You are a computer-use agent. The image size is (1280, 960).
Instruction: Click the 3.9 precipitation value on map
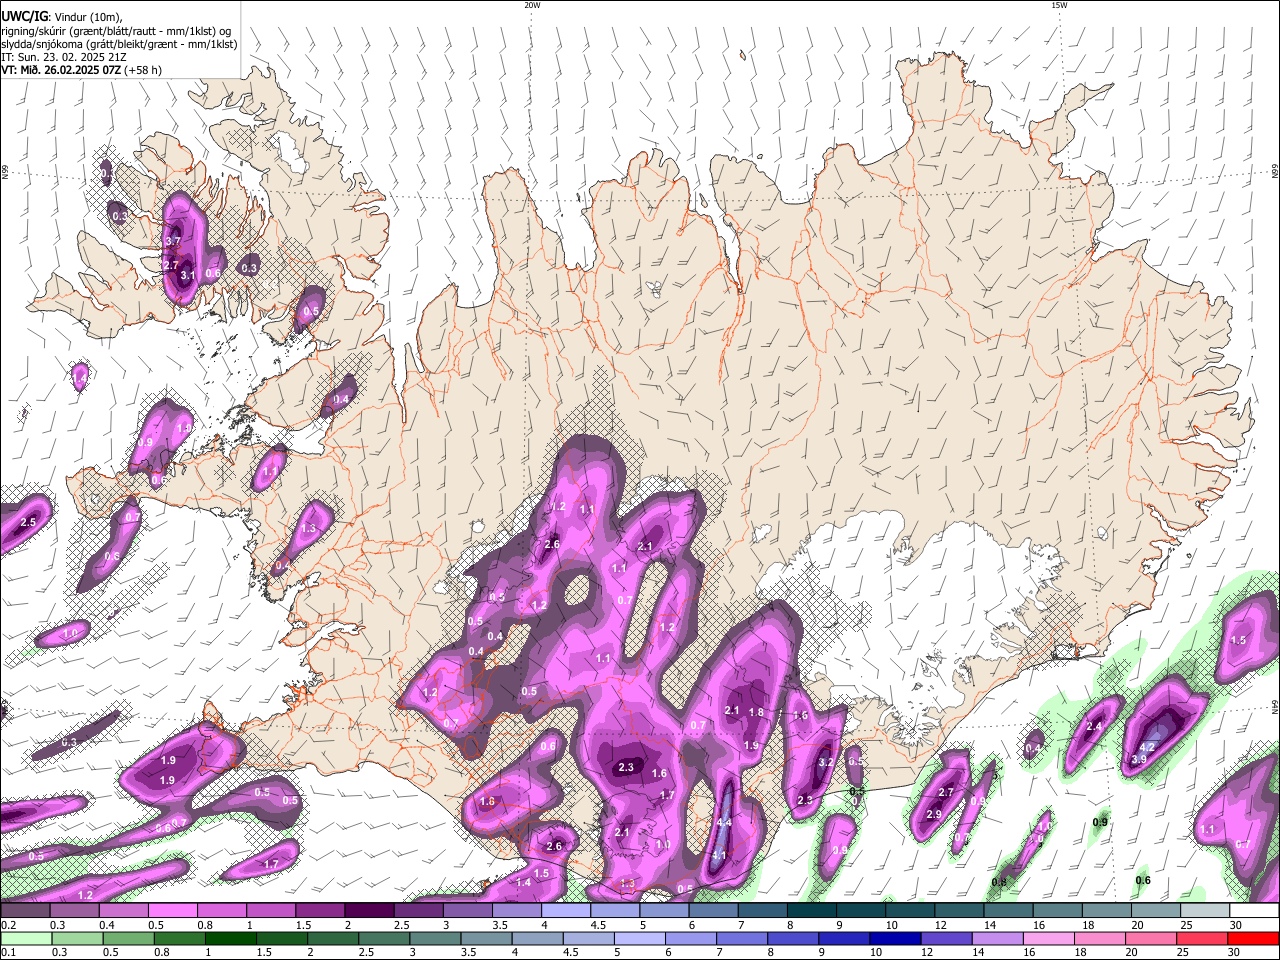tap(1138, 760)
